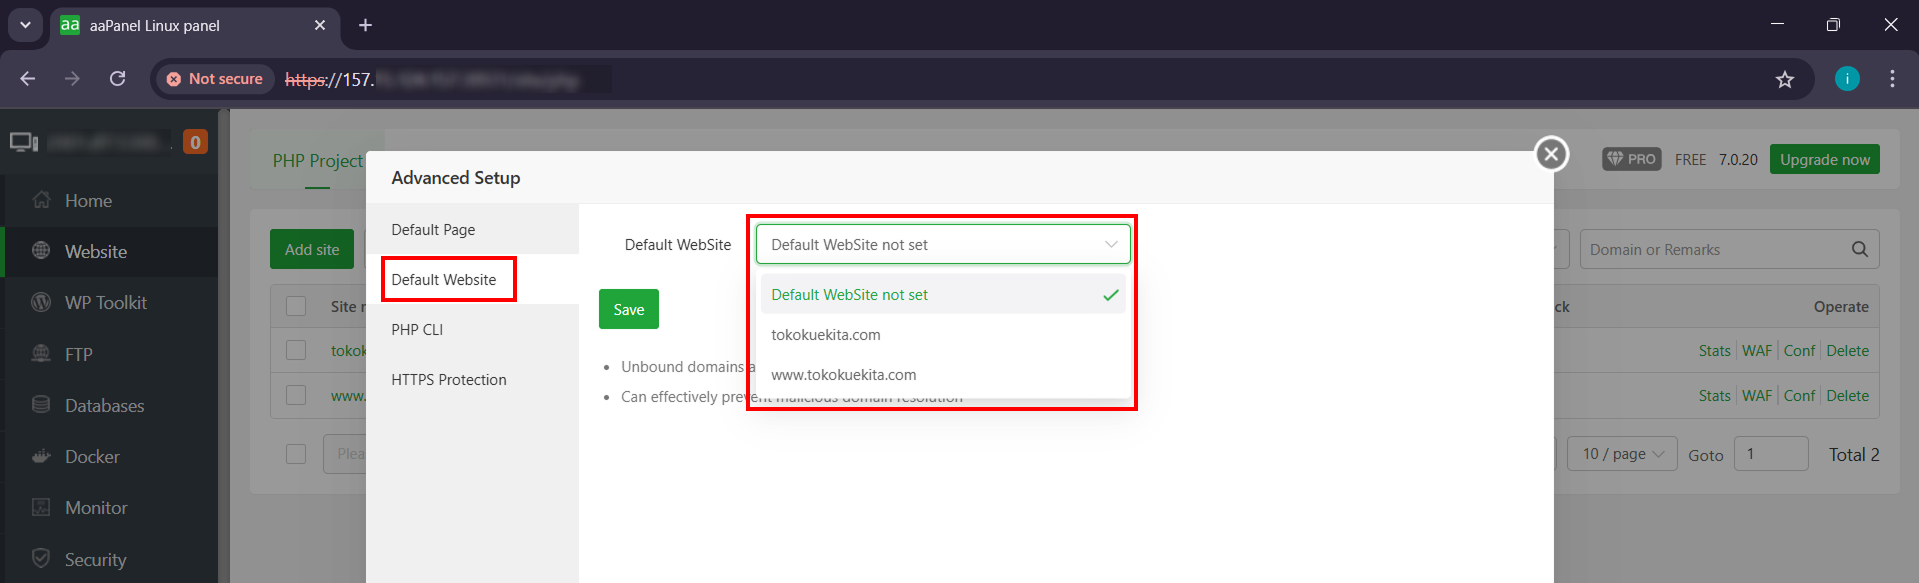1919x583 pixels.
Task: Toggle checkbox for the www site row
Action: click(296, 395)
